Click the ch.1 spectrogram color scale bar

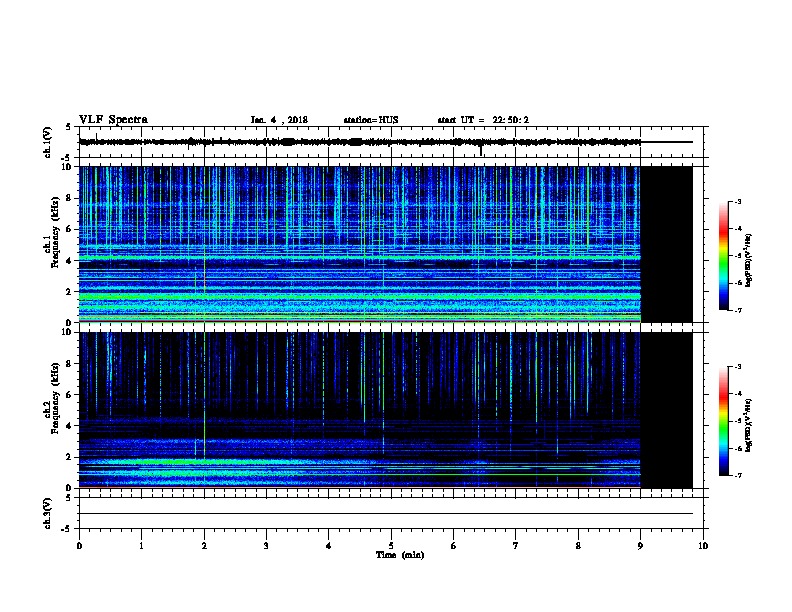coord(723,256)
